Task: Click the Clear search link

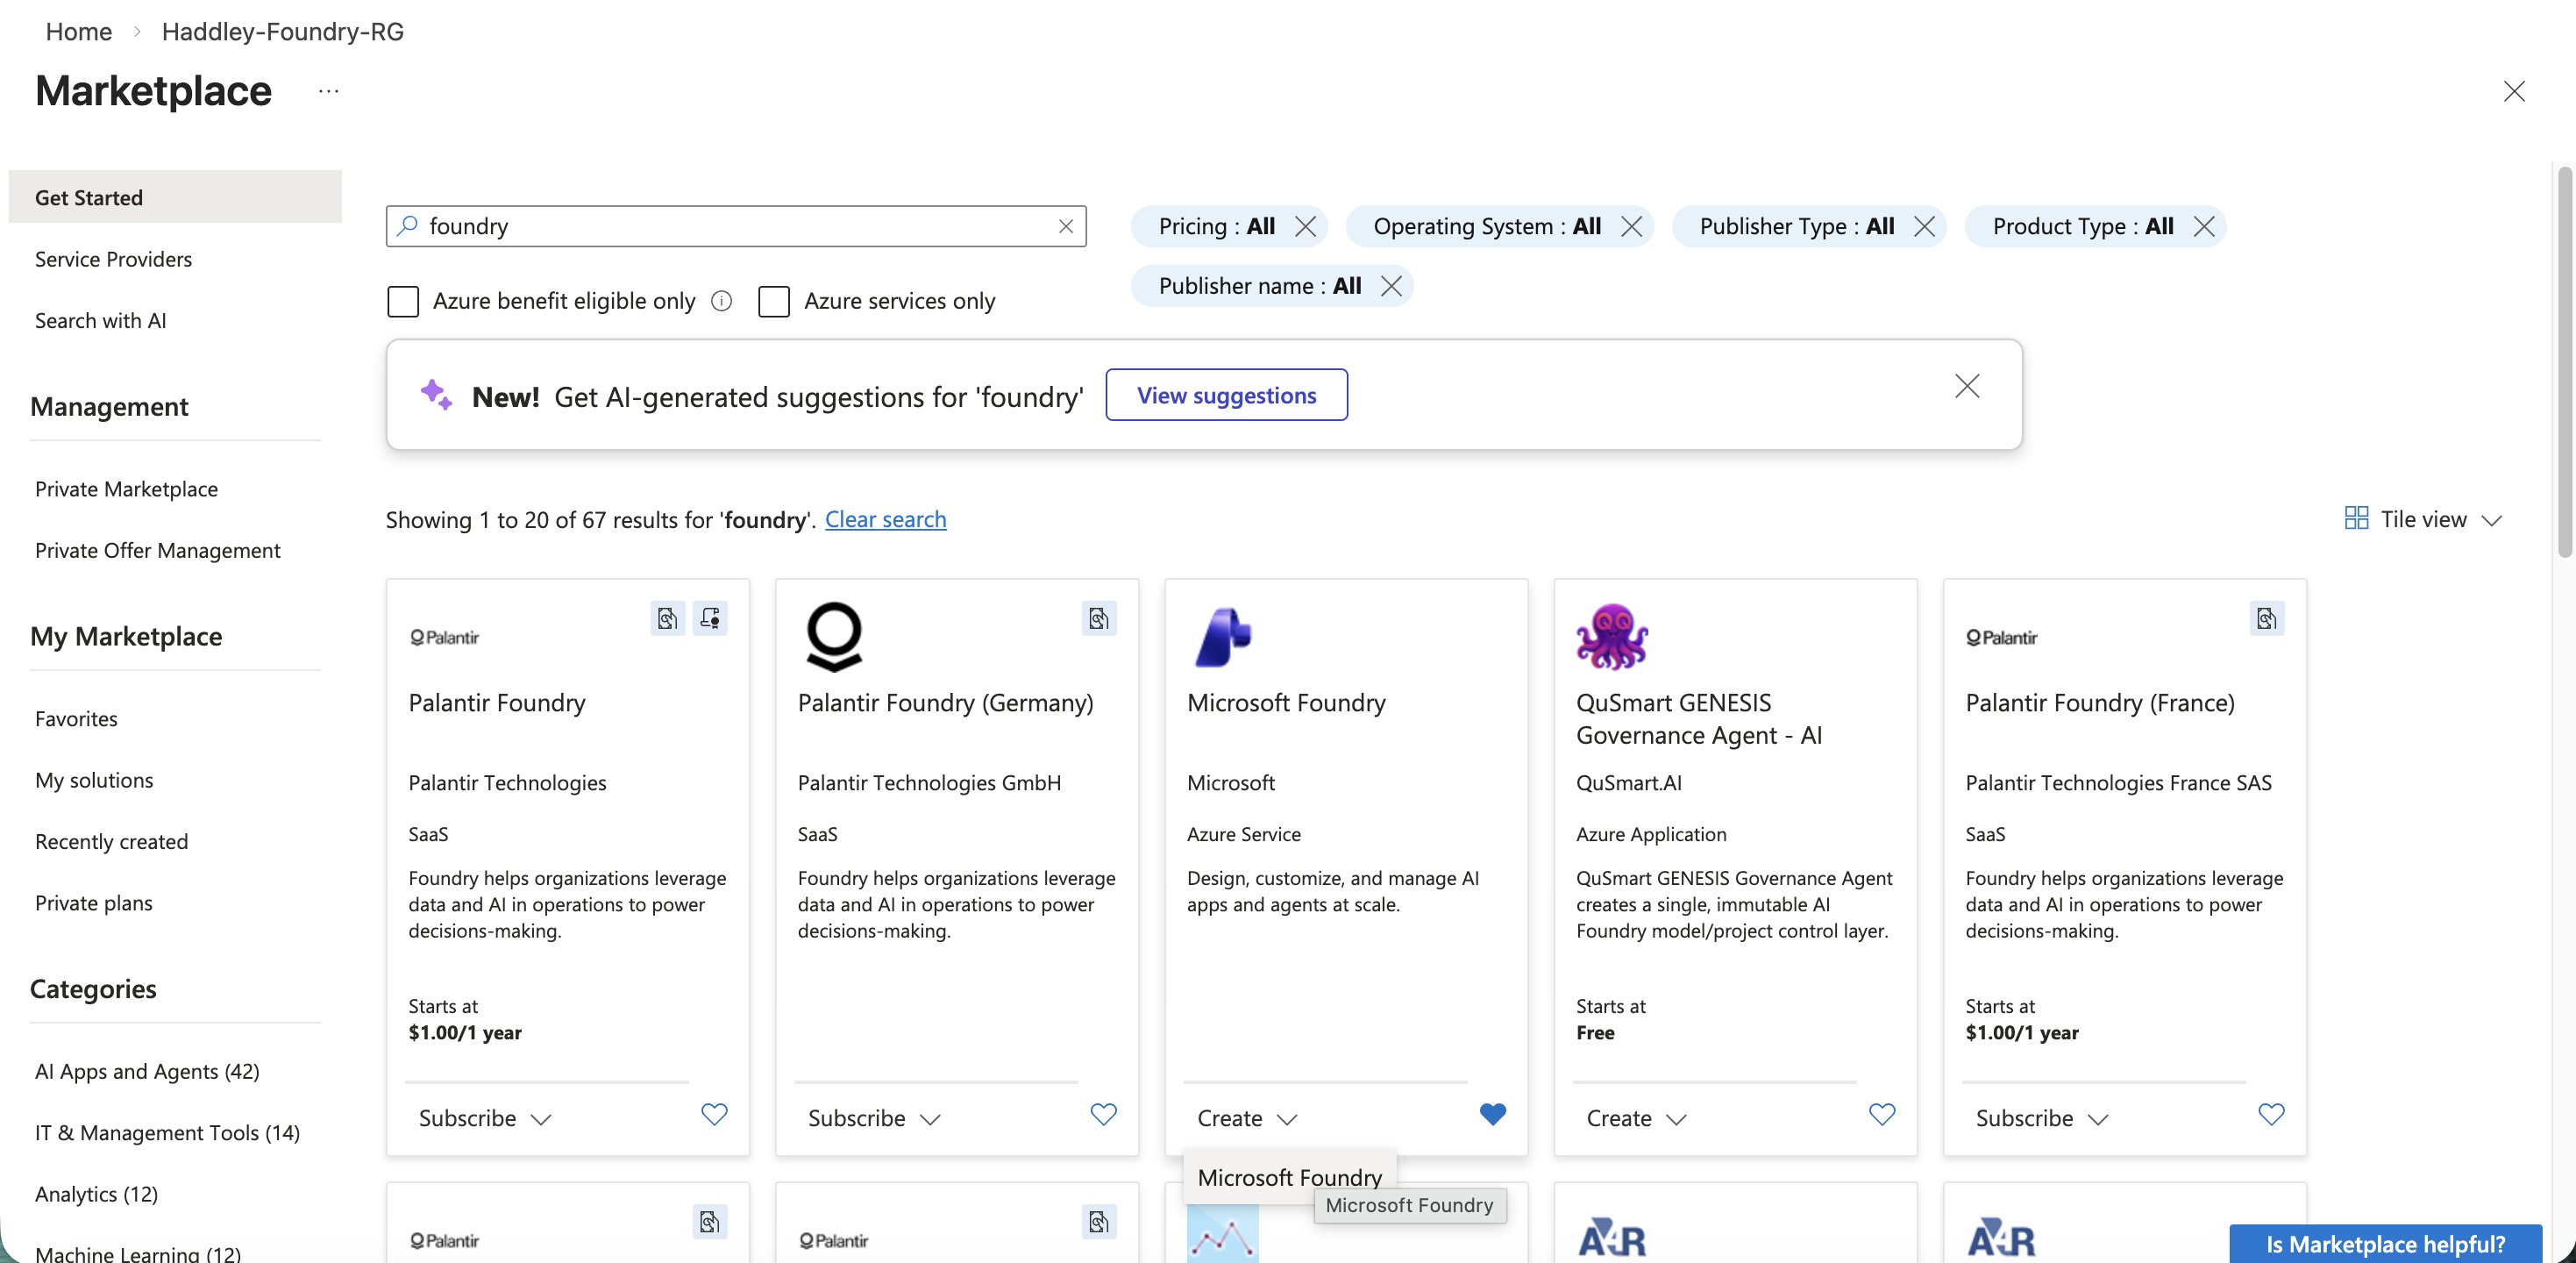Action: click(886, 519)
